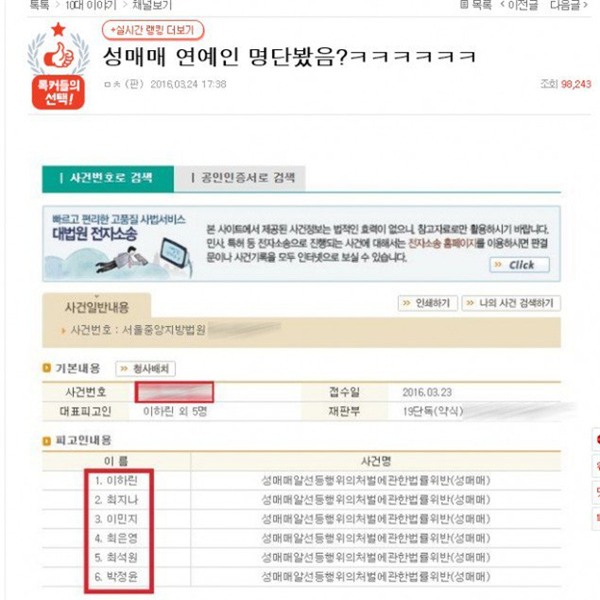Click the list icon beside 목록
Image resolution: width=600 pixels, height=600 pixels.
click(x=464, y=4)
